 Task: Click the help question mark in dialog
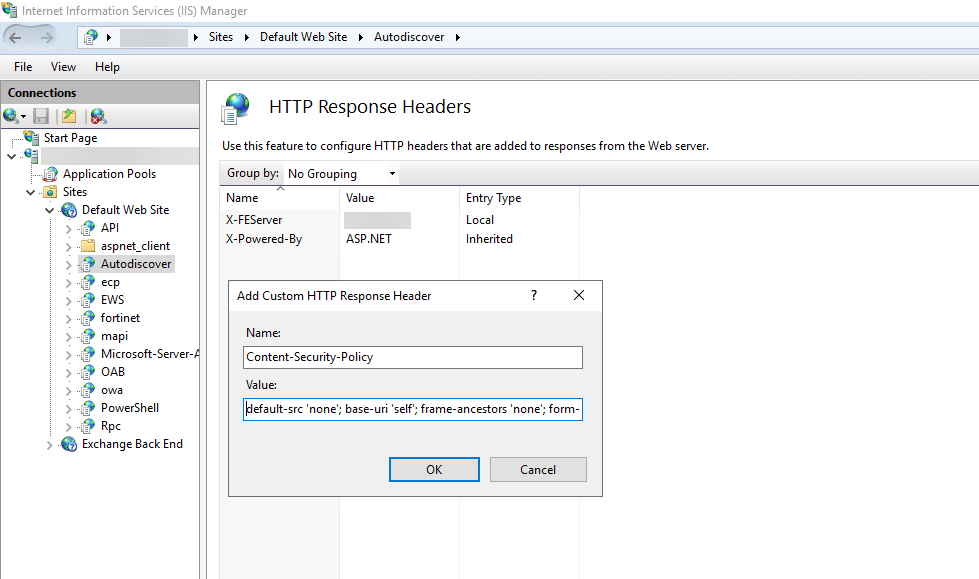[x=534, y=295]
